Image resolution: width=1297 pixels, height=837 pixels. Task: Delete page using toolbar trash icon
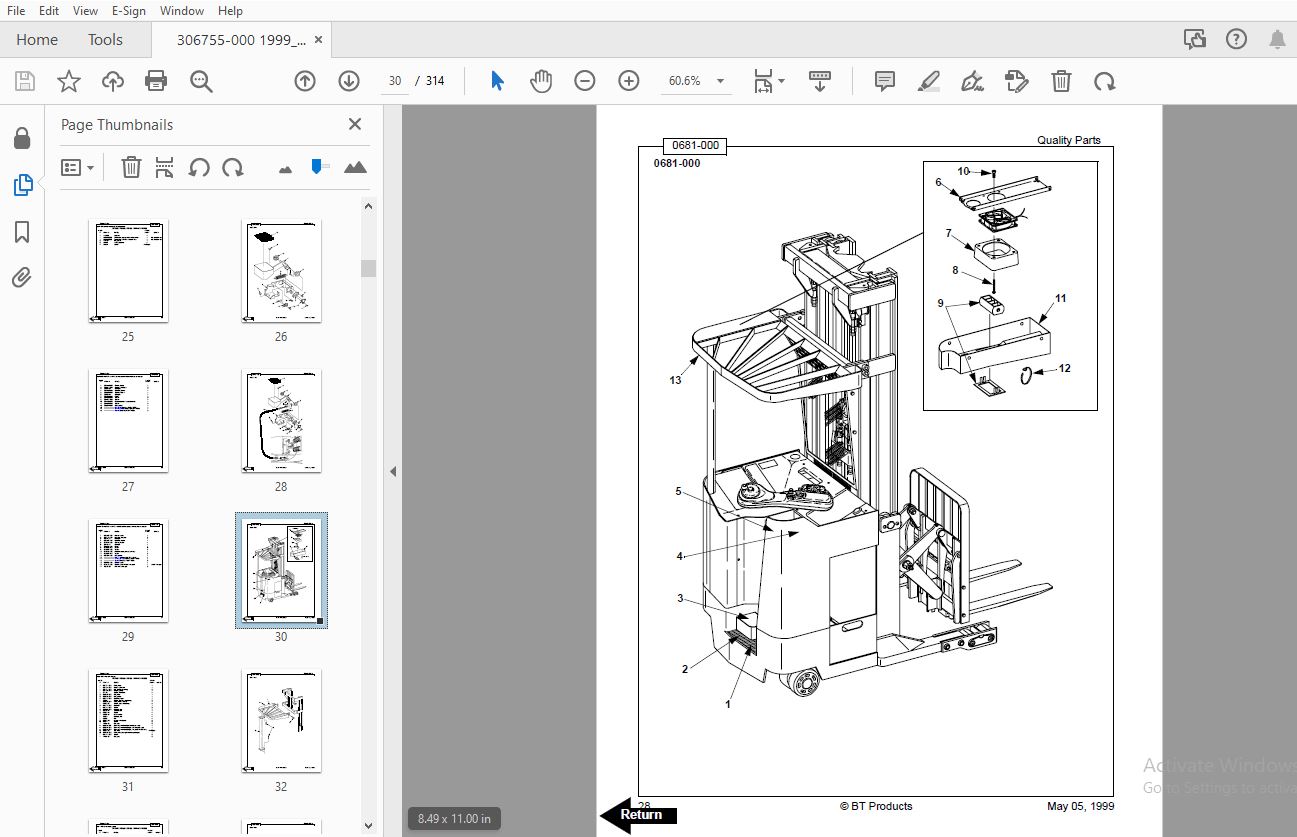pyautogui.click(x=1061, y=81)
